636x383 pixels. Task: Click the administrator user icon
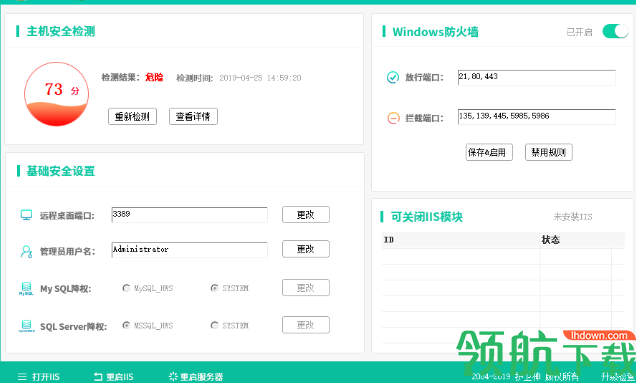pos(26,252)
